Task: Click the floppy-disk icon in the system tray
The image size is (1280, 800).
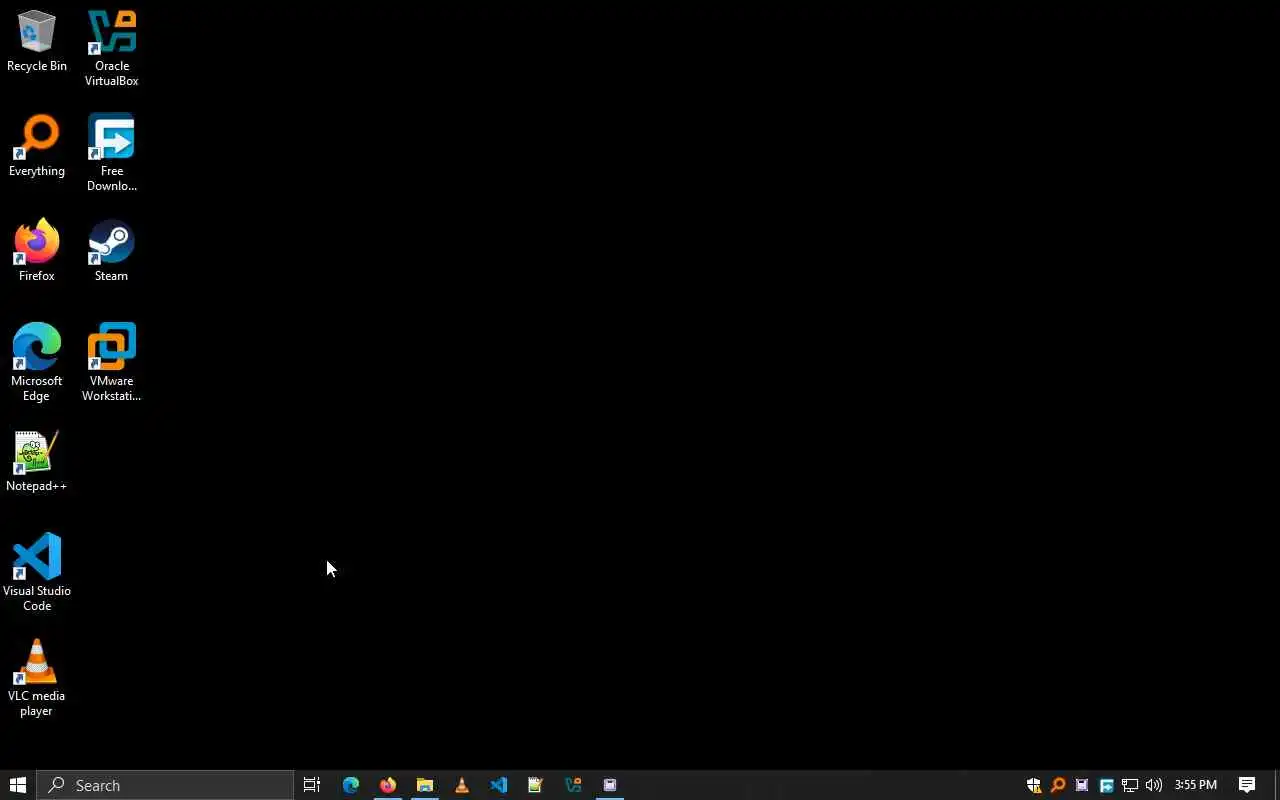Action: 1082,785
